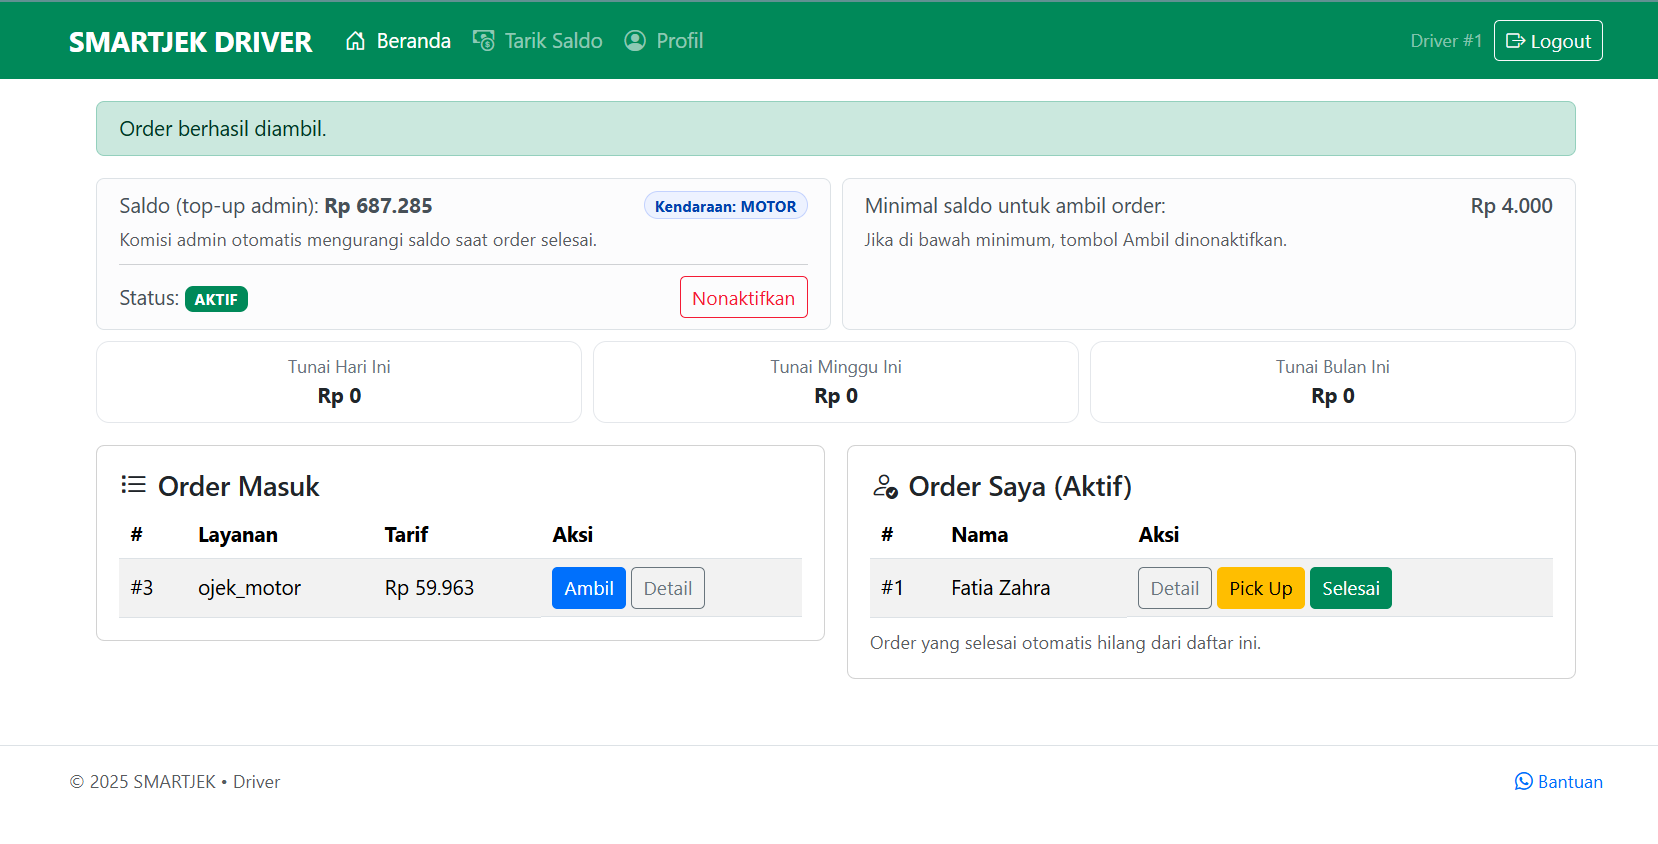Viewport: 1658px width, 844px height.
Task: Click the Beranda home icon
Action: click(x=355, y=41)
